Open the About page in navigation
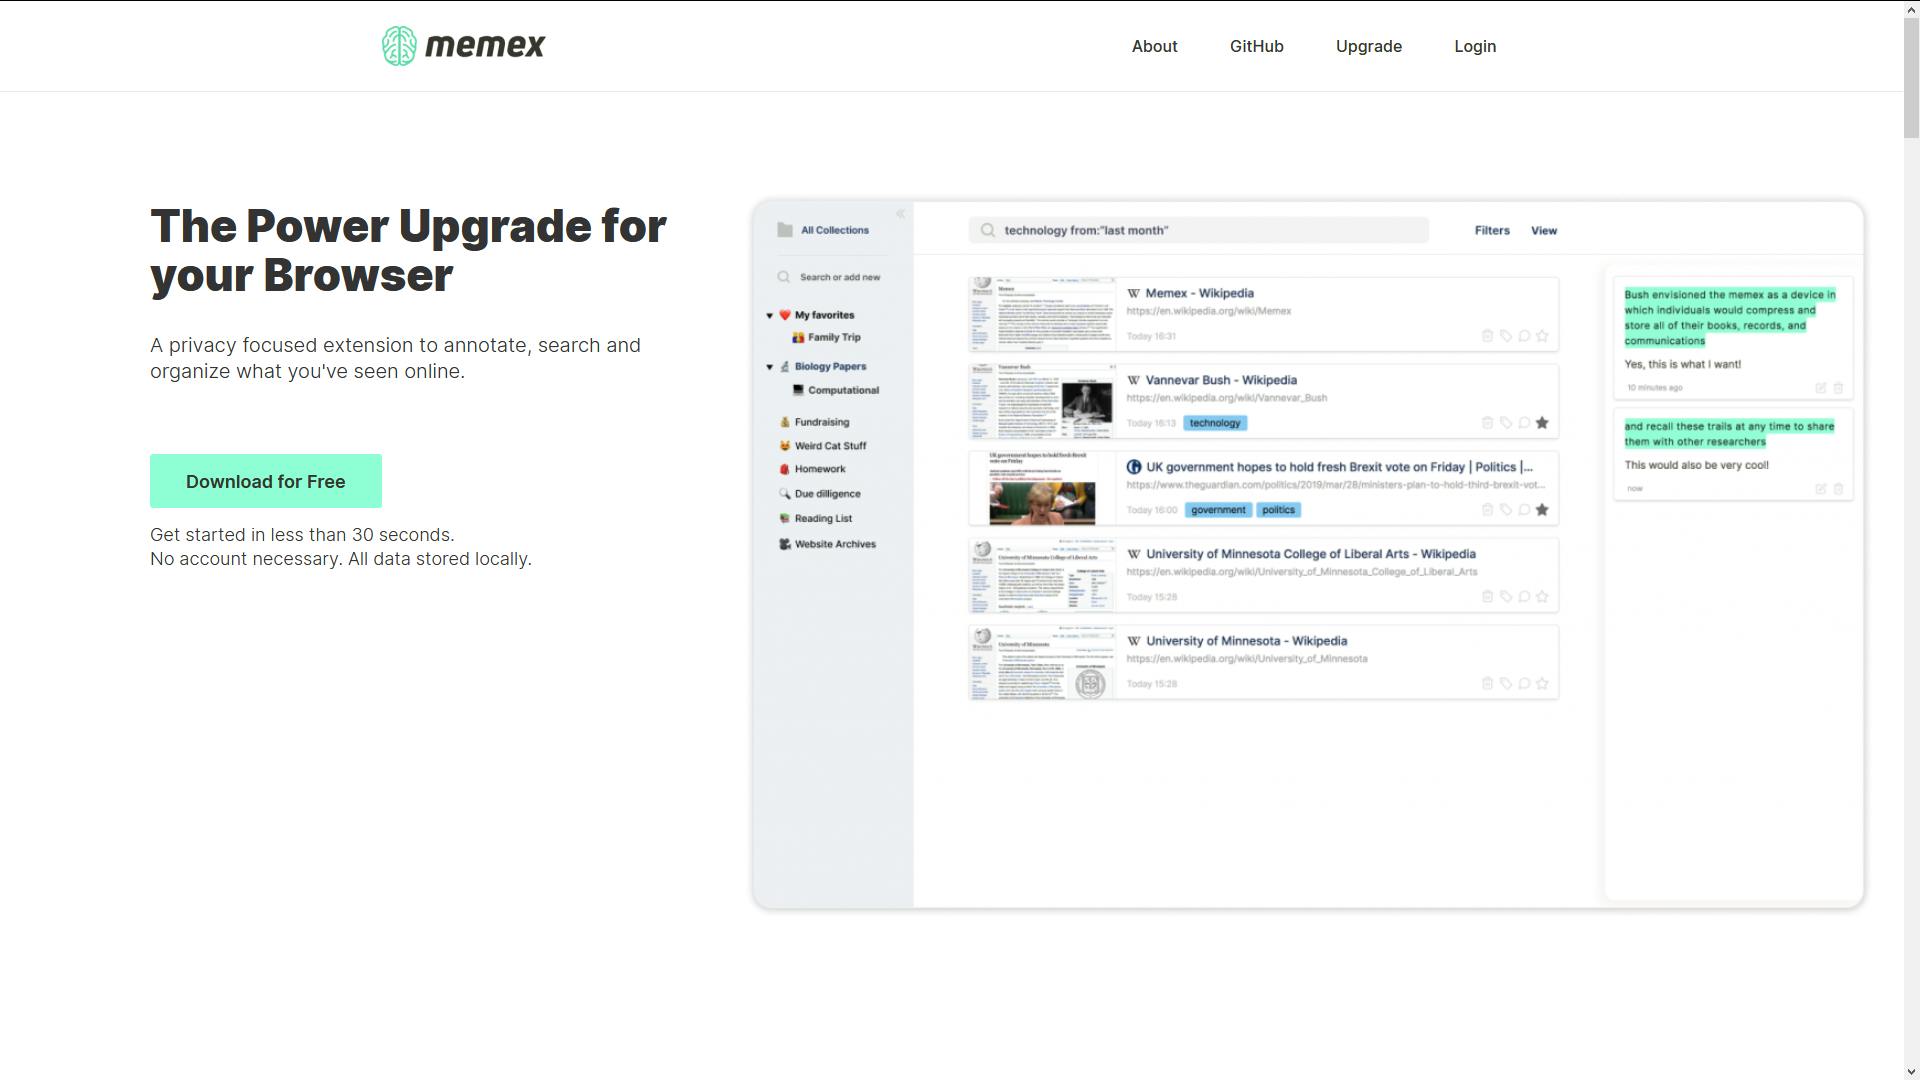The height and width of the screenshot is (1080, 1920). click(1154, 47)
